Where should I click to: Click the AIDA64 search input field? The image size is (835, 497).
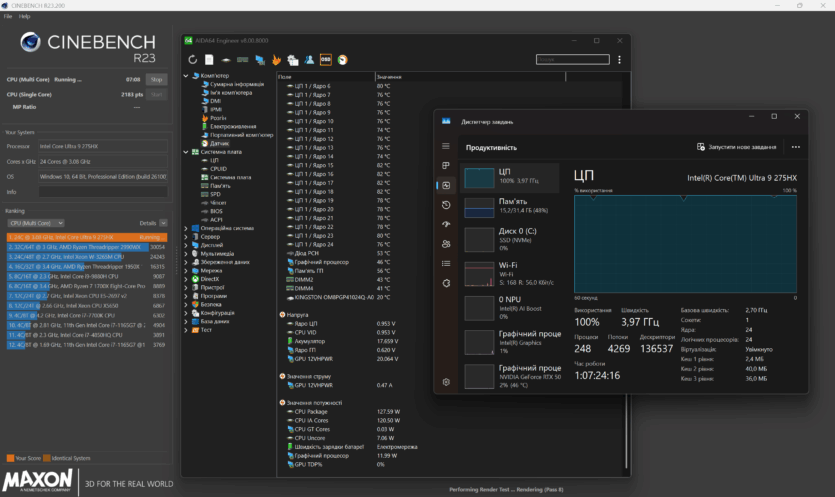[x=570, y=60]
